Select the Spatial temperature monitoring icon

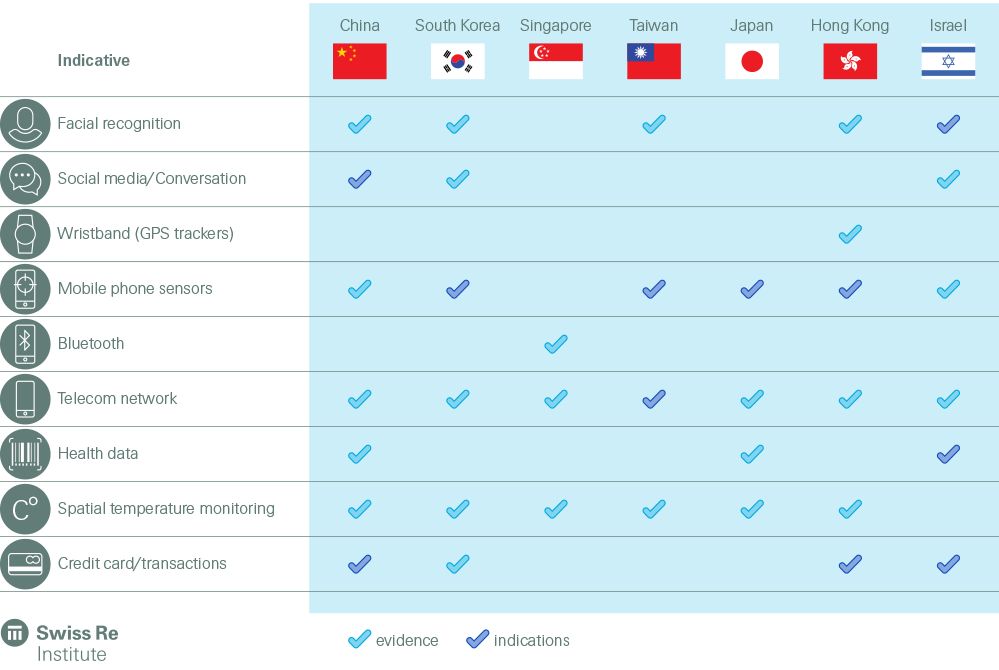pyautogui.click(x=25, y=509)
